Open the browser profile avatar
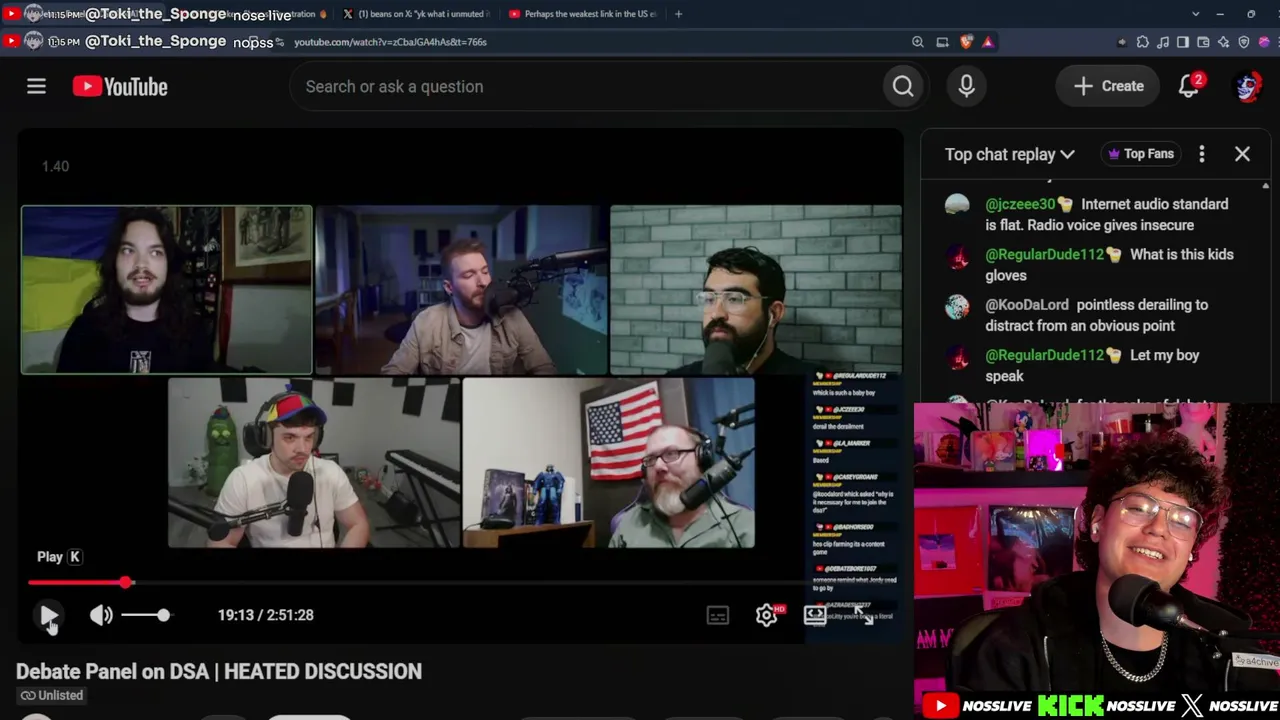1280x720 pixels. coord(1265,42)
